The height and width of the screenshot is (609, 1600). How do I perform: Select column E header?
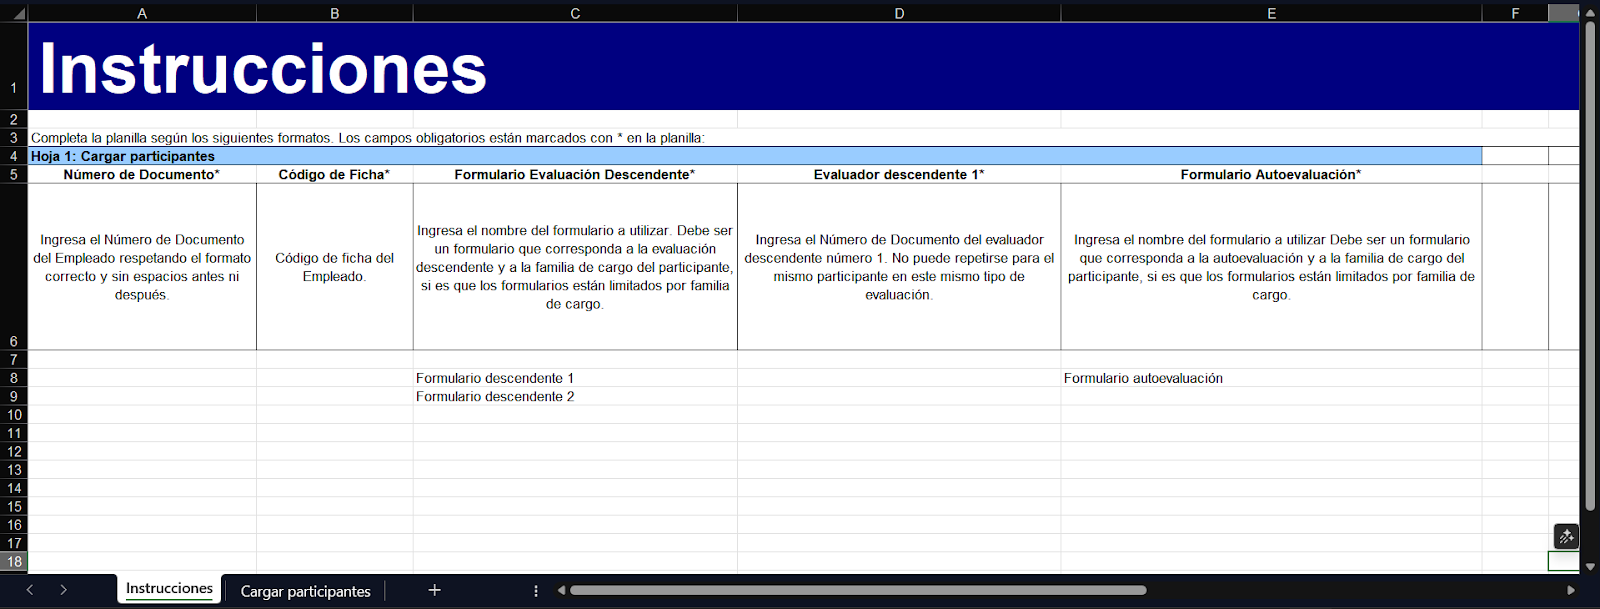click(x=1271, y=13)
